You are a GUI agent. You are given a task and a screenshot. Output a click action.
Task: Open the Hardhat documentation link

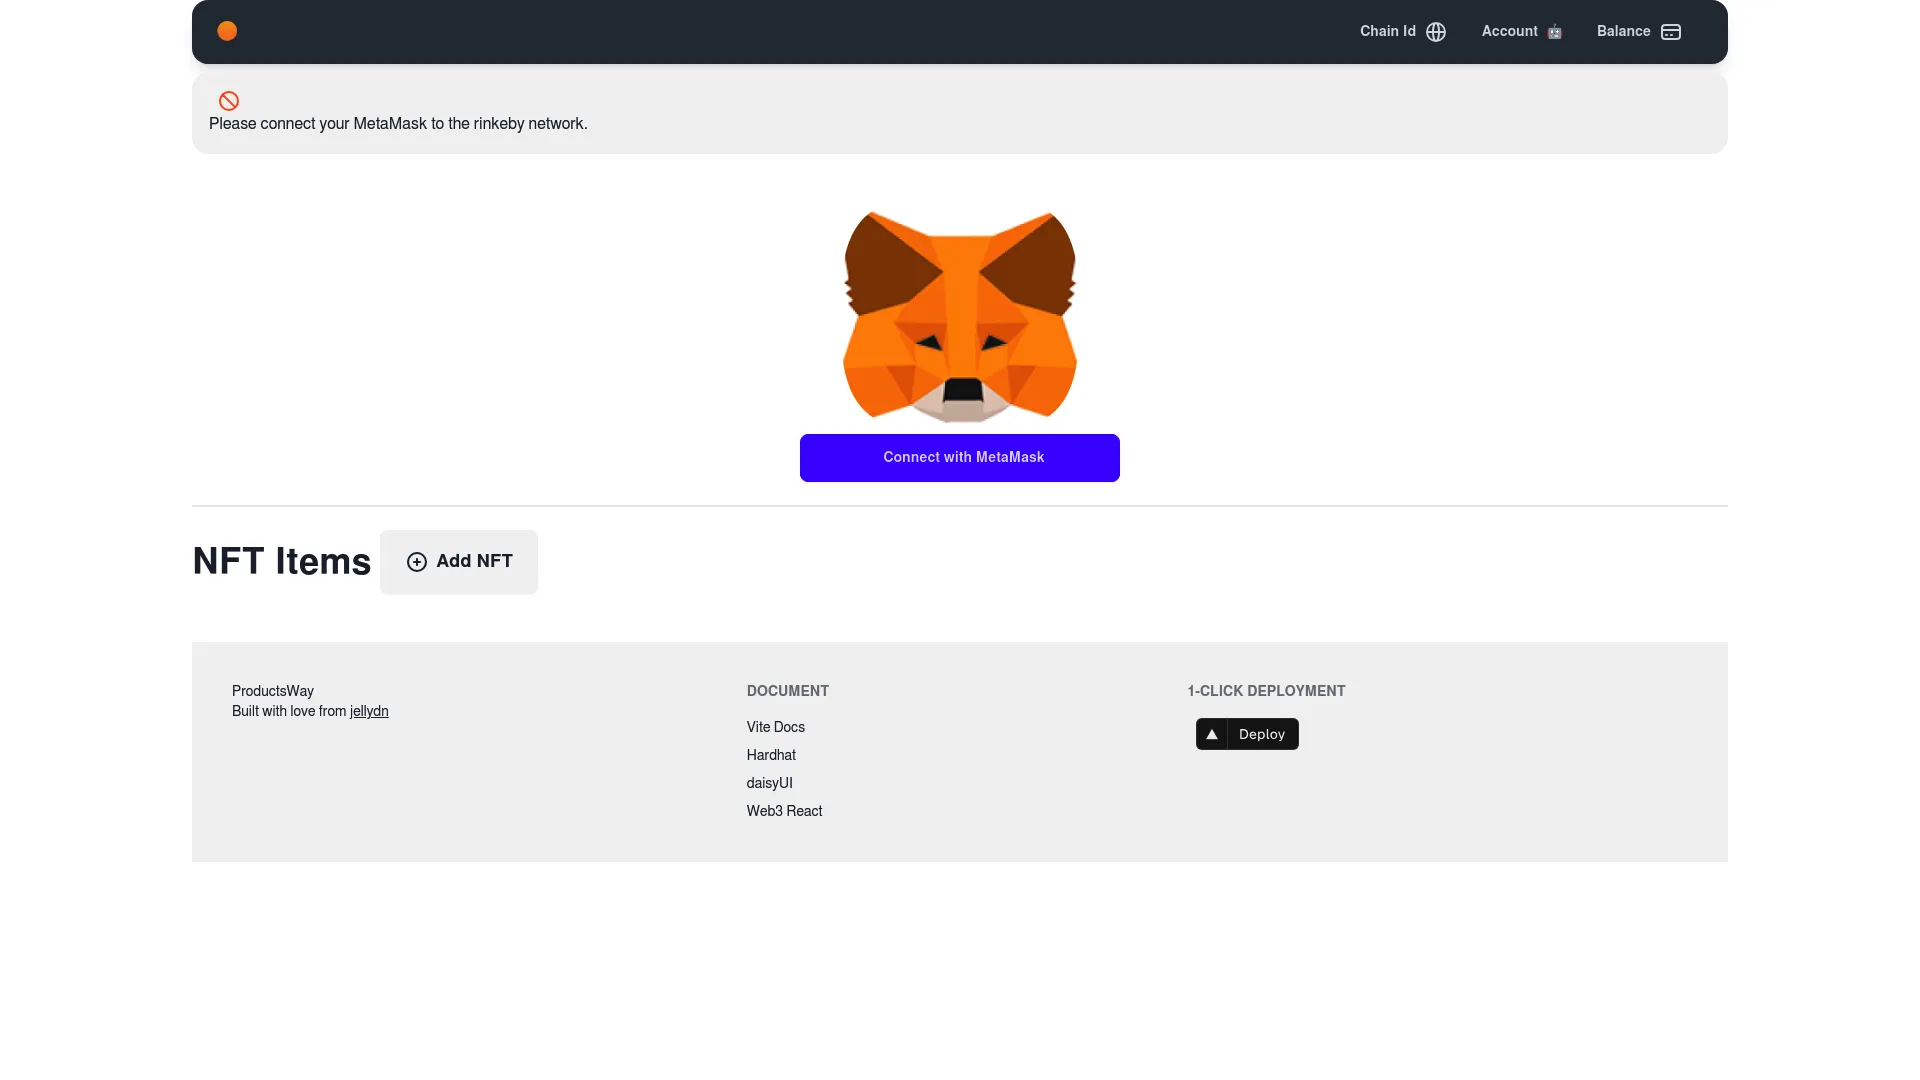(771, 755)
